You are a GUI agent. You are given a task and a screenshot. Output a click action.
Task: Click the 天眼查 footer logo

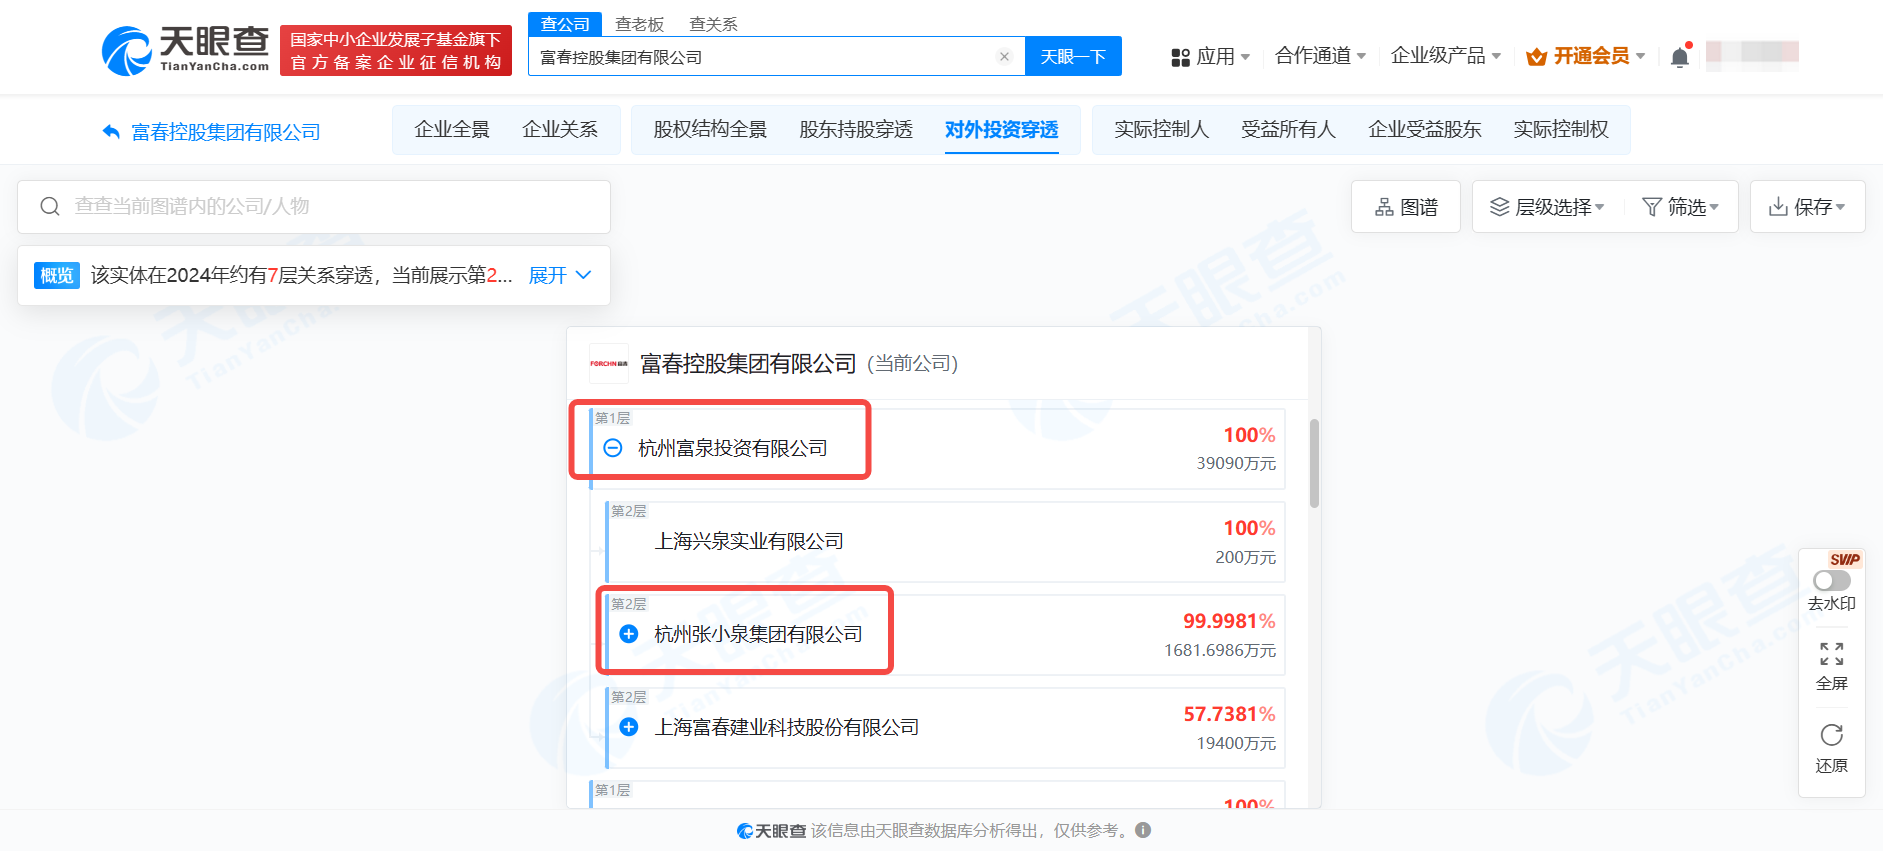coord(771,830)
